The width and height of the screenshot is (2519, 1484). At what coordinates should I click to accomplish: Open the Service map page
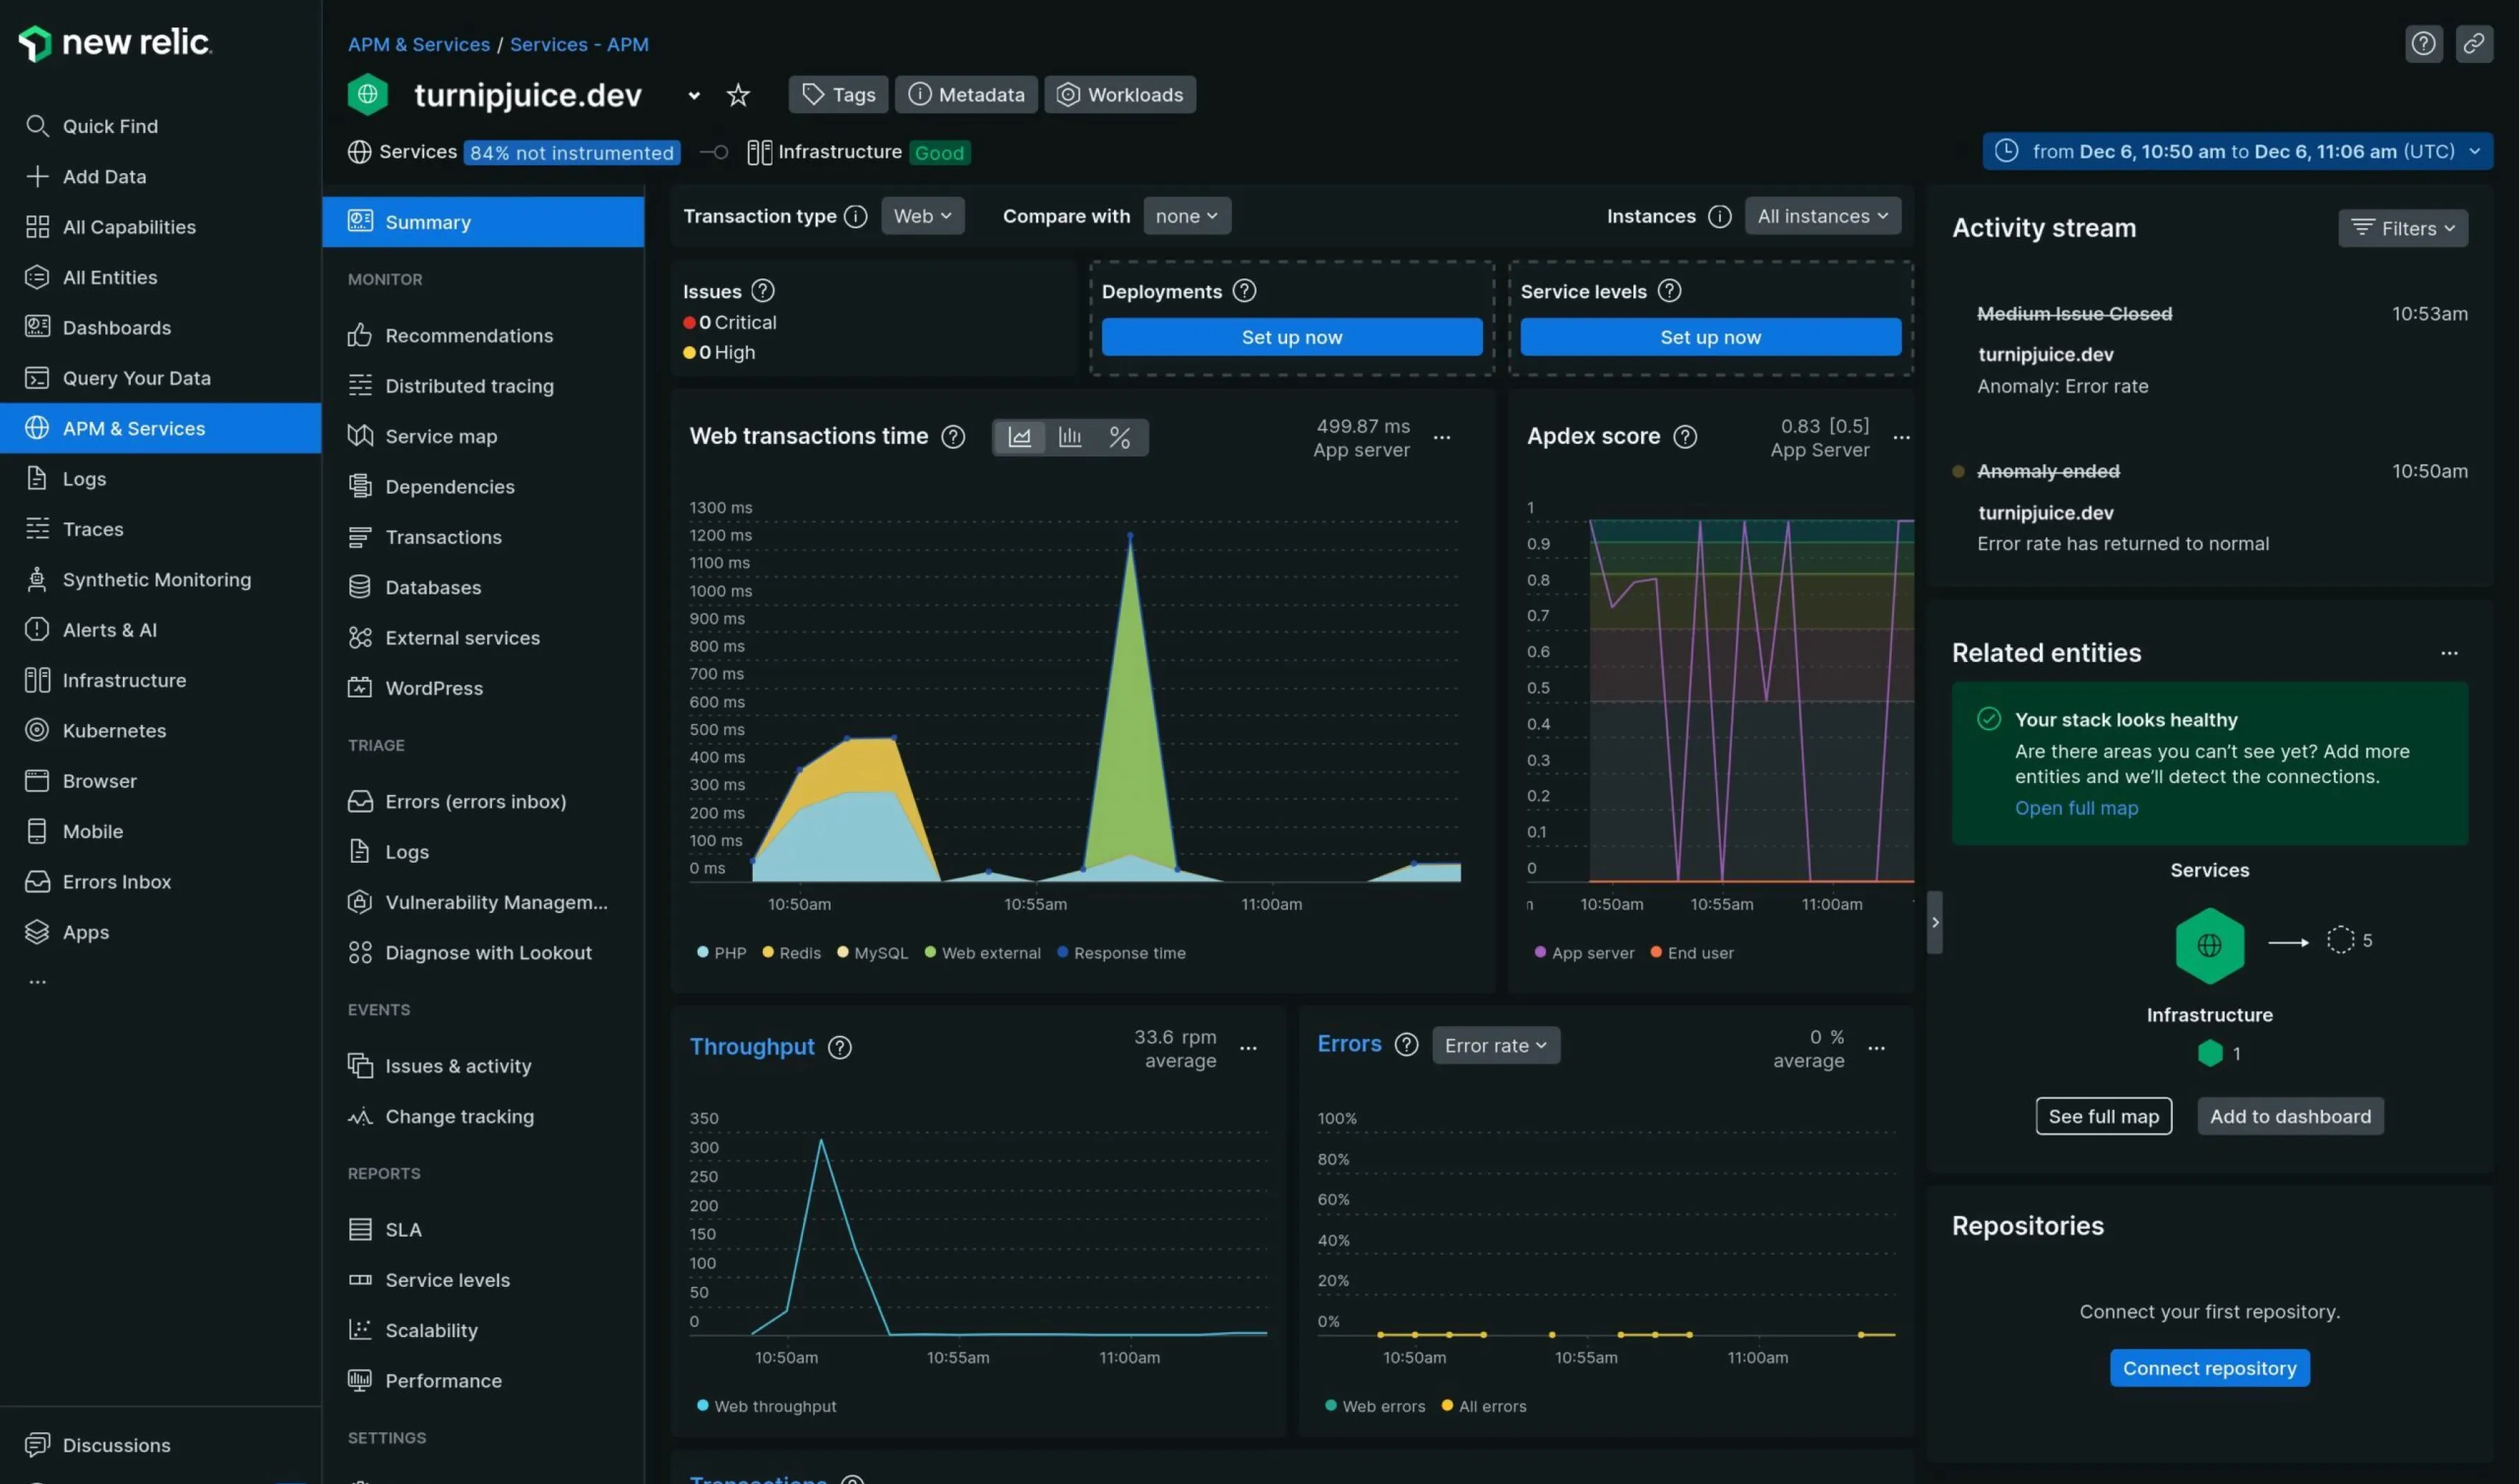[440, 436]
